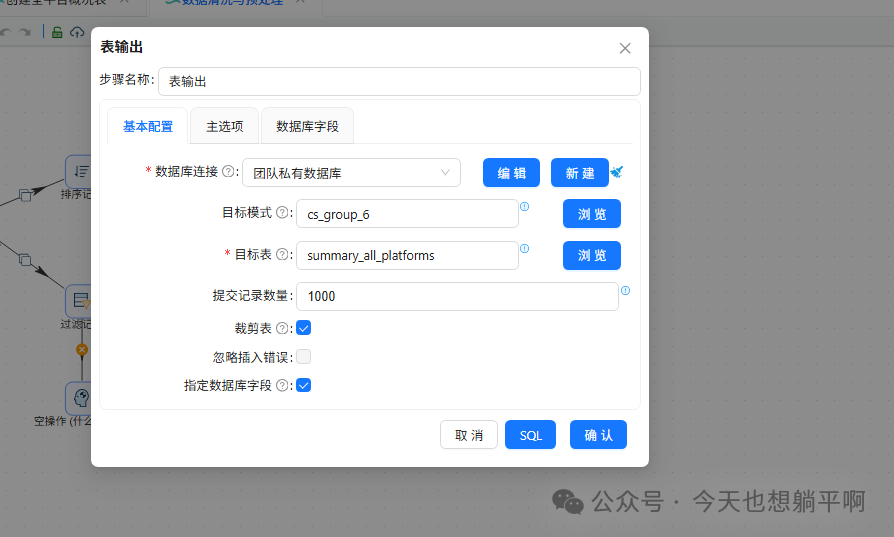The width and height of the screenshot is (894, 537).
Task: Click the 编辑 button for the database connection
Action: (511, 173)
